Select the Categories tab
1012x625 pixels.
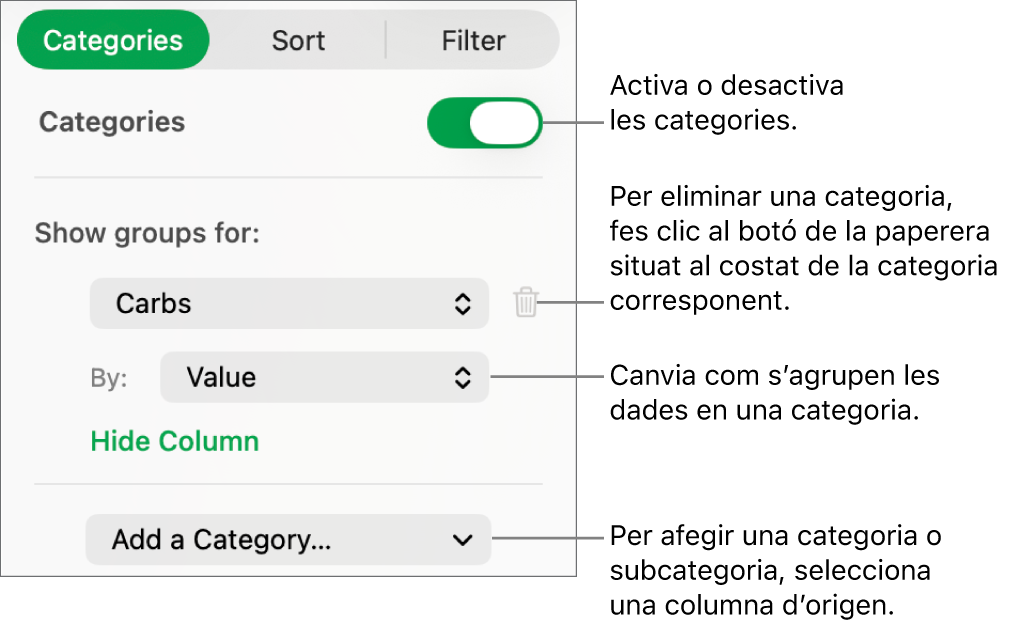pyautogui.click(x=113, y=40)
